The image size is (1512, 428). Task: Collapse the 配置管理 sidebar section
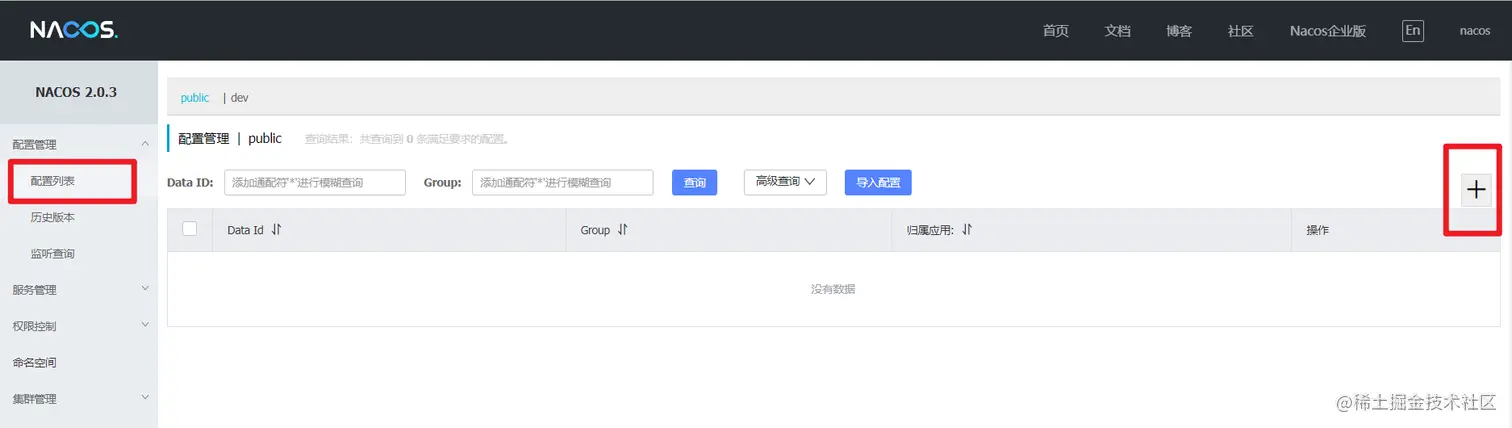point(79,145)
